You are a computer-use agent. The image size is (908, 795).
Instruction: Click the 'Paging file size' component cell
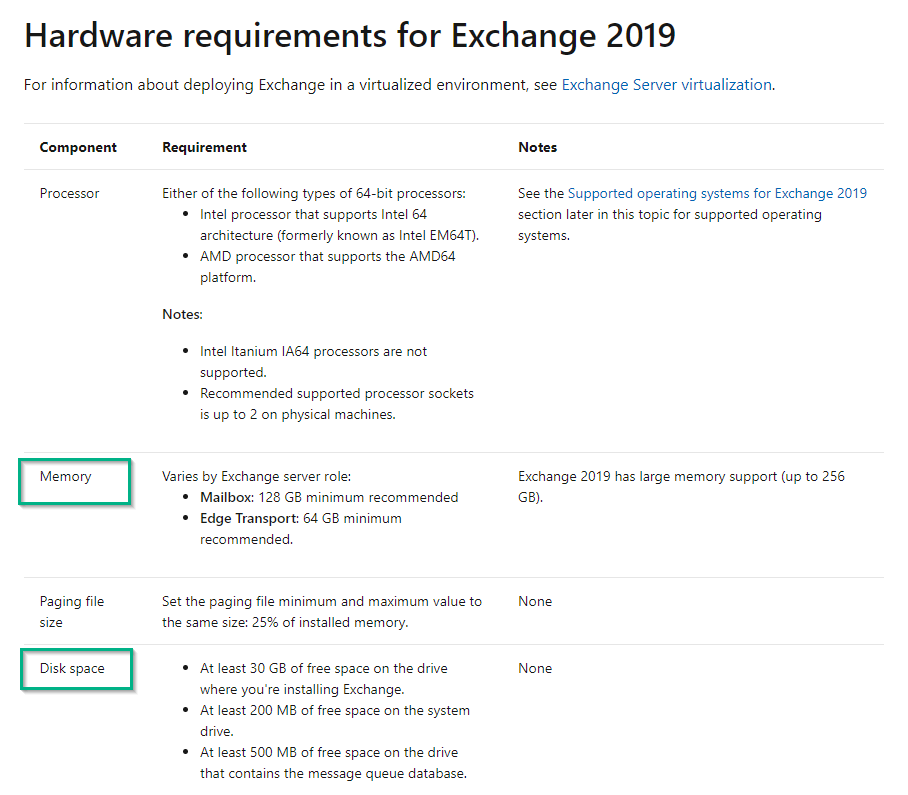pyautogui.click(x=72, y=611)
